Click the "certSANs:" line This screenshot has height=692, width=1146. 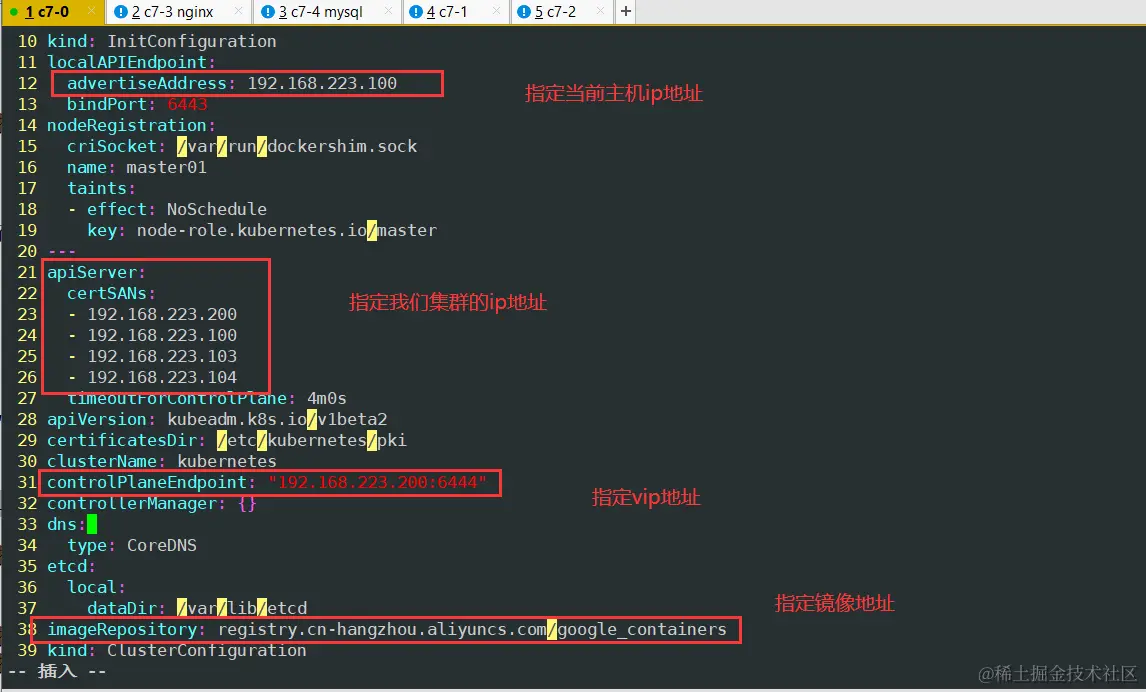click(111, 294)
